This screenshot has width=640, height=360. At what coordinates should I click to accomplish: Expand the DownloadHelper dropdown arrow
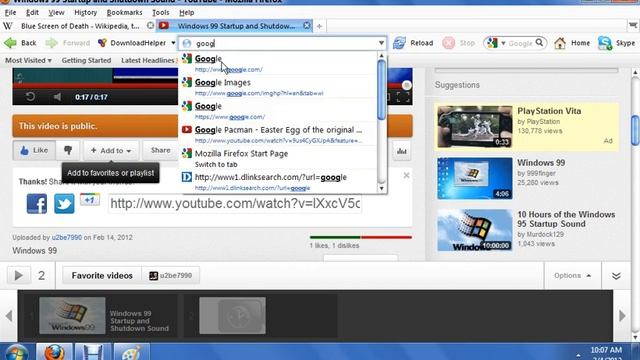tap(173, 43)
